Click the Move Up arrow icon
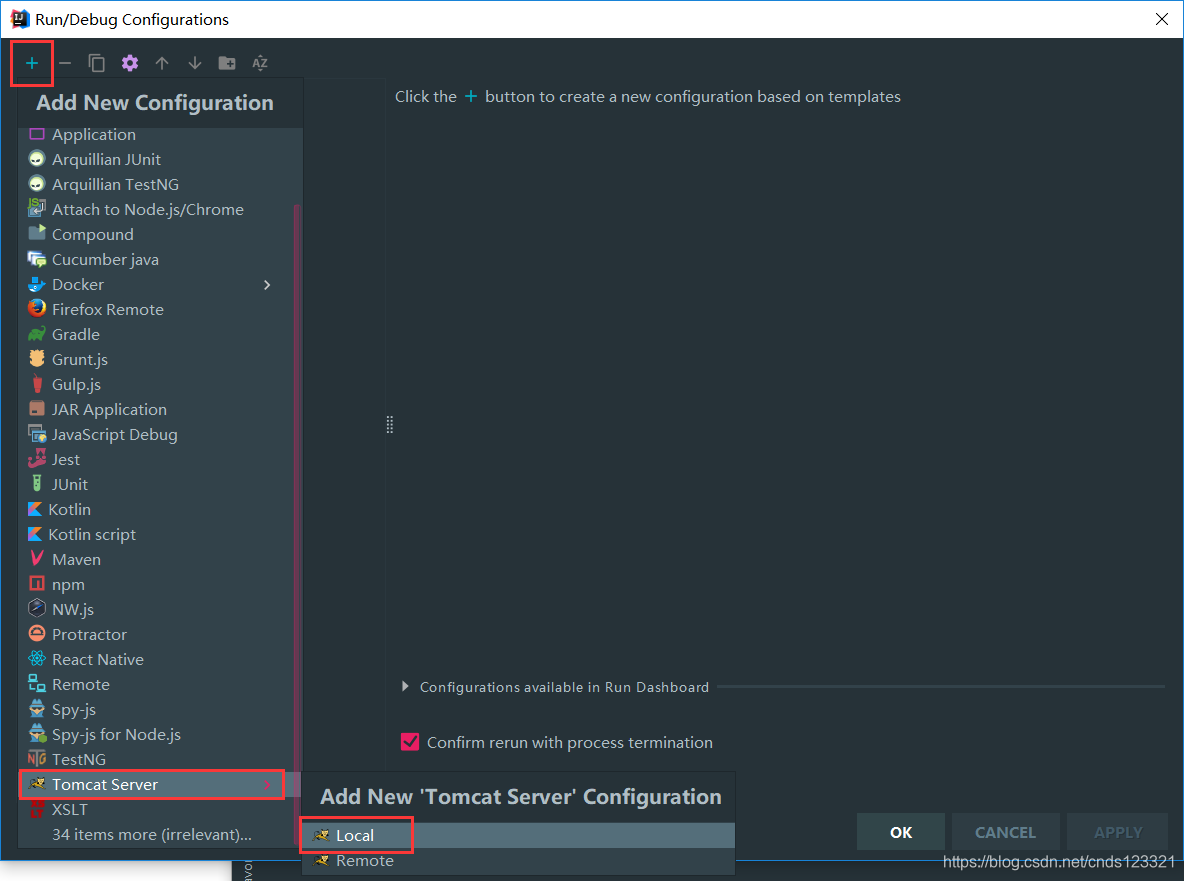The image size is (1184, 881). 162,63
